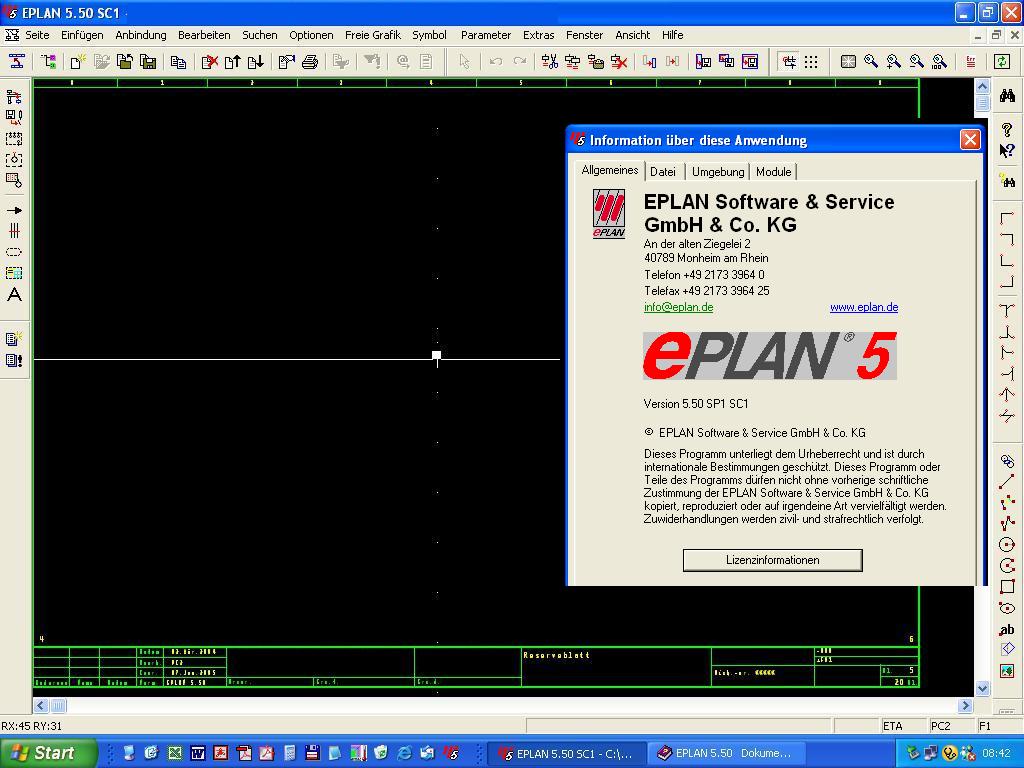Image resolution: width=1024 pixels, height=768 pixels.
Task: Click the cut symbol scissors icon
Action: click(x=550, y=62)
